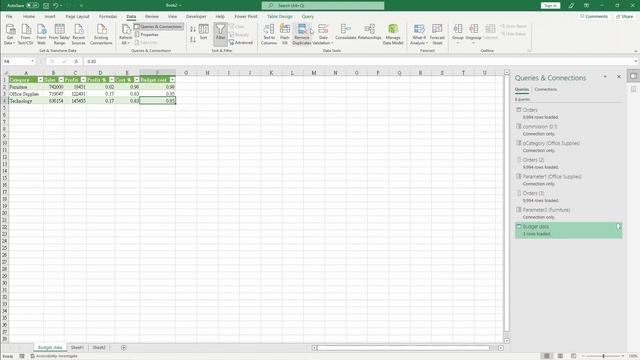Click the Share button
The width and height of the screenshot is (640, 360).
[x=624, y=16]
